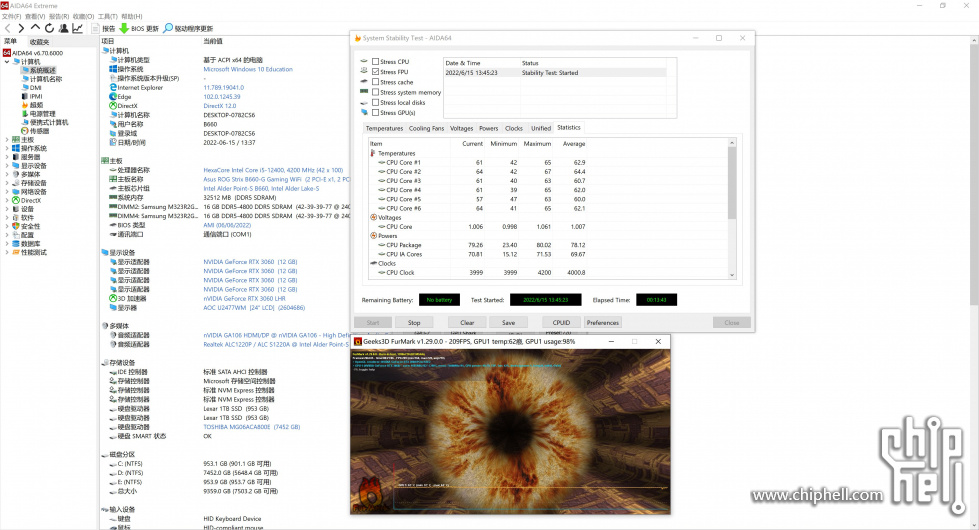Enable Stress system memory checkbox
The height and width of the screenshot is (530, 979).
point(375,92)
